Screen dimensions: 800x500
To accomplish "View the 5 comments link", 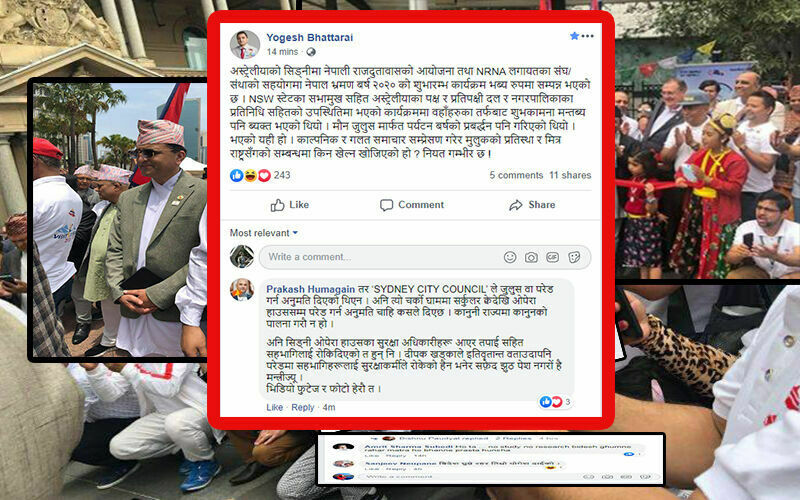I will (x=516, y=175).
